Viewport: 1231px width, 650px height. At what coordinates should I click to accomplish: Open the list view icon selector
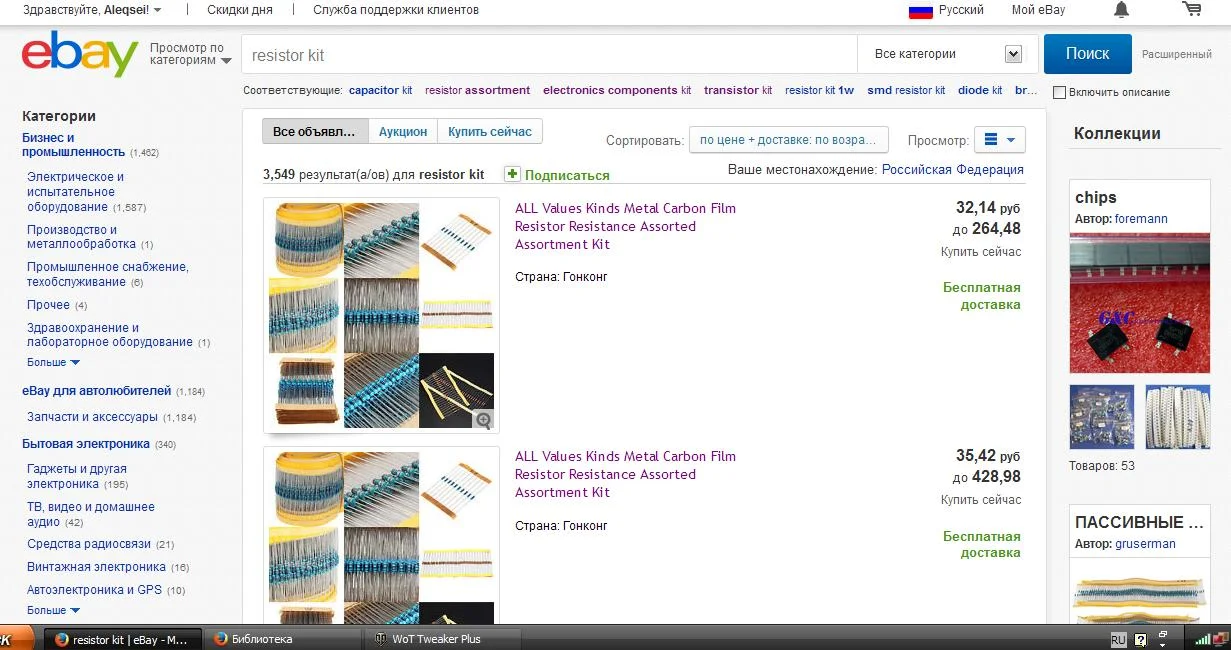tap(1000, 140)
